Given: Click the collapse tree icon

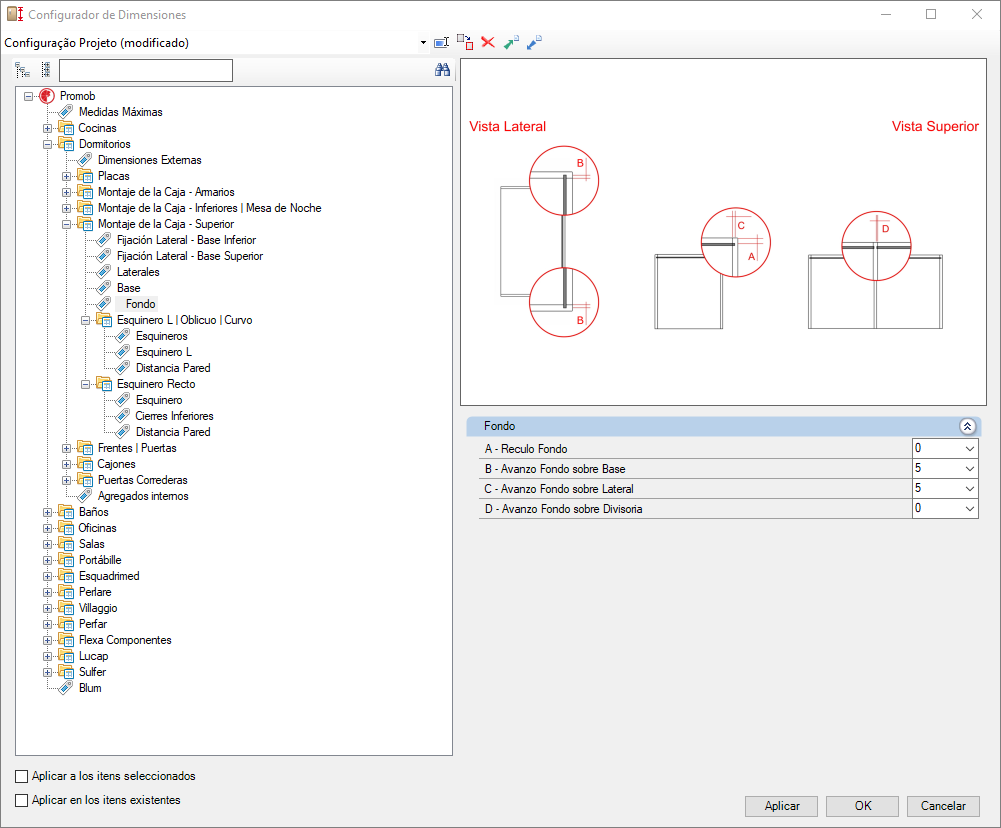Looking at the screenshot, I should (x=46, y=70).
